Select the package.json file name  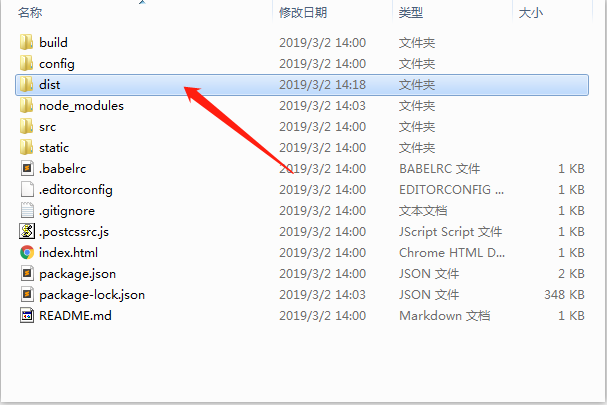point(77,274)
